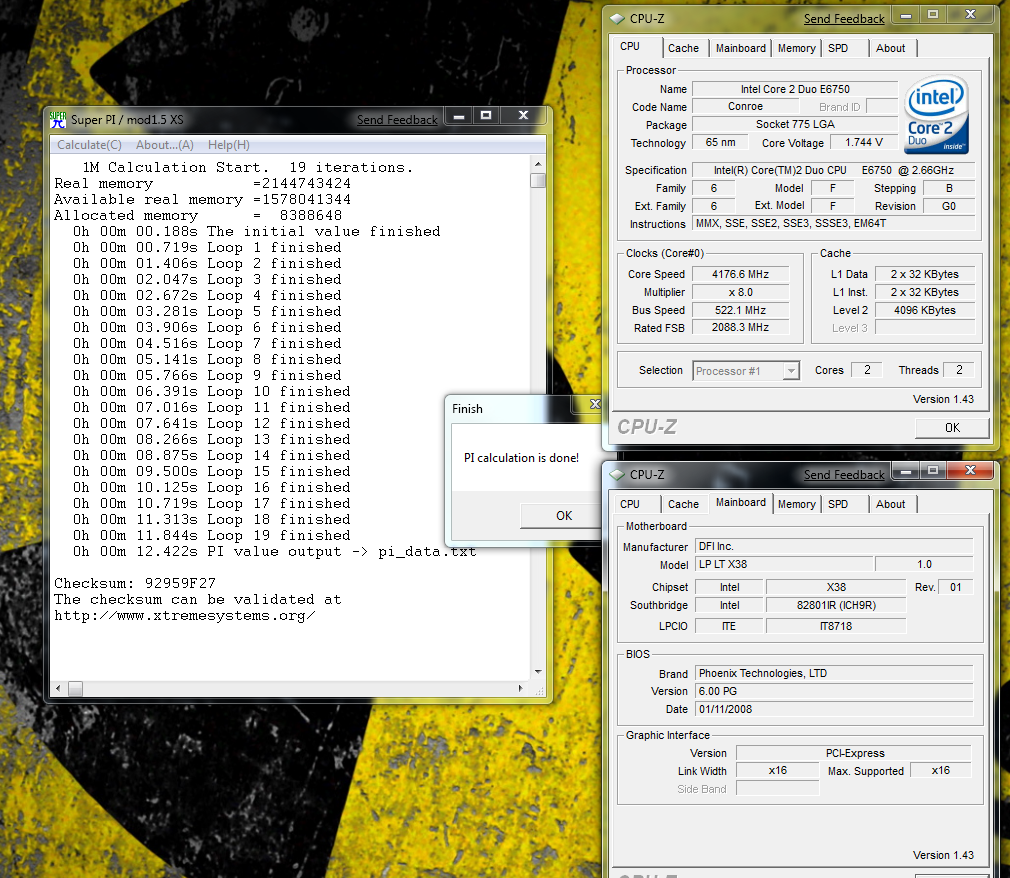Viewport: 1010px width, 878px height.
Task: Click the Checksum line 92959F27 in Super PI
Action: click(x=135, y=584)
